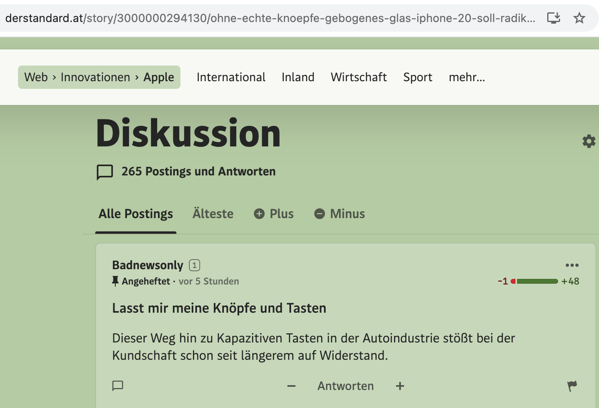Click the posting title Lasst mir meine Knöpfe
The width and height of the screenshot is (599, 408).
[x=219, y=308]
